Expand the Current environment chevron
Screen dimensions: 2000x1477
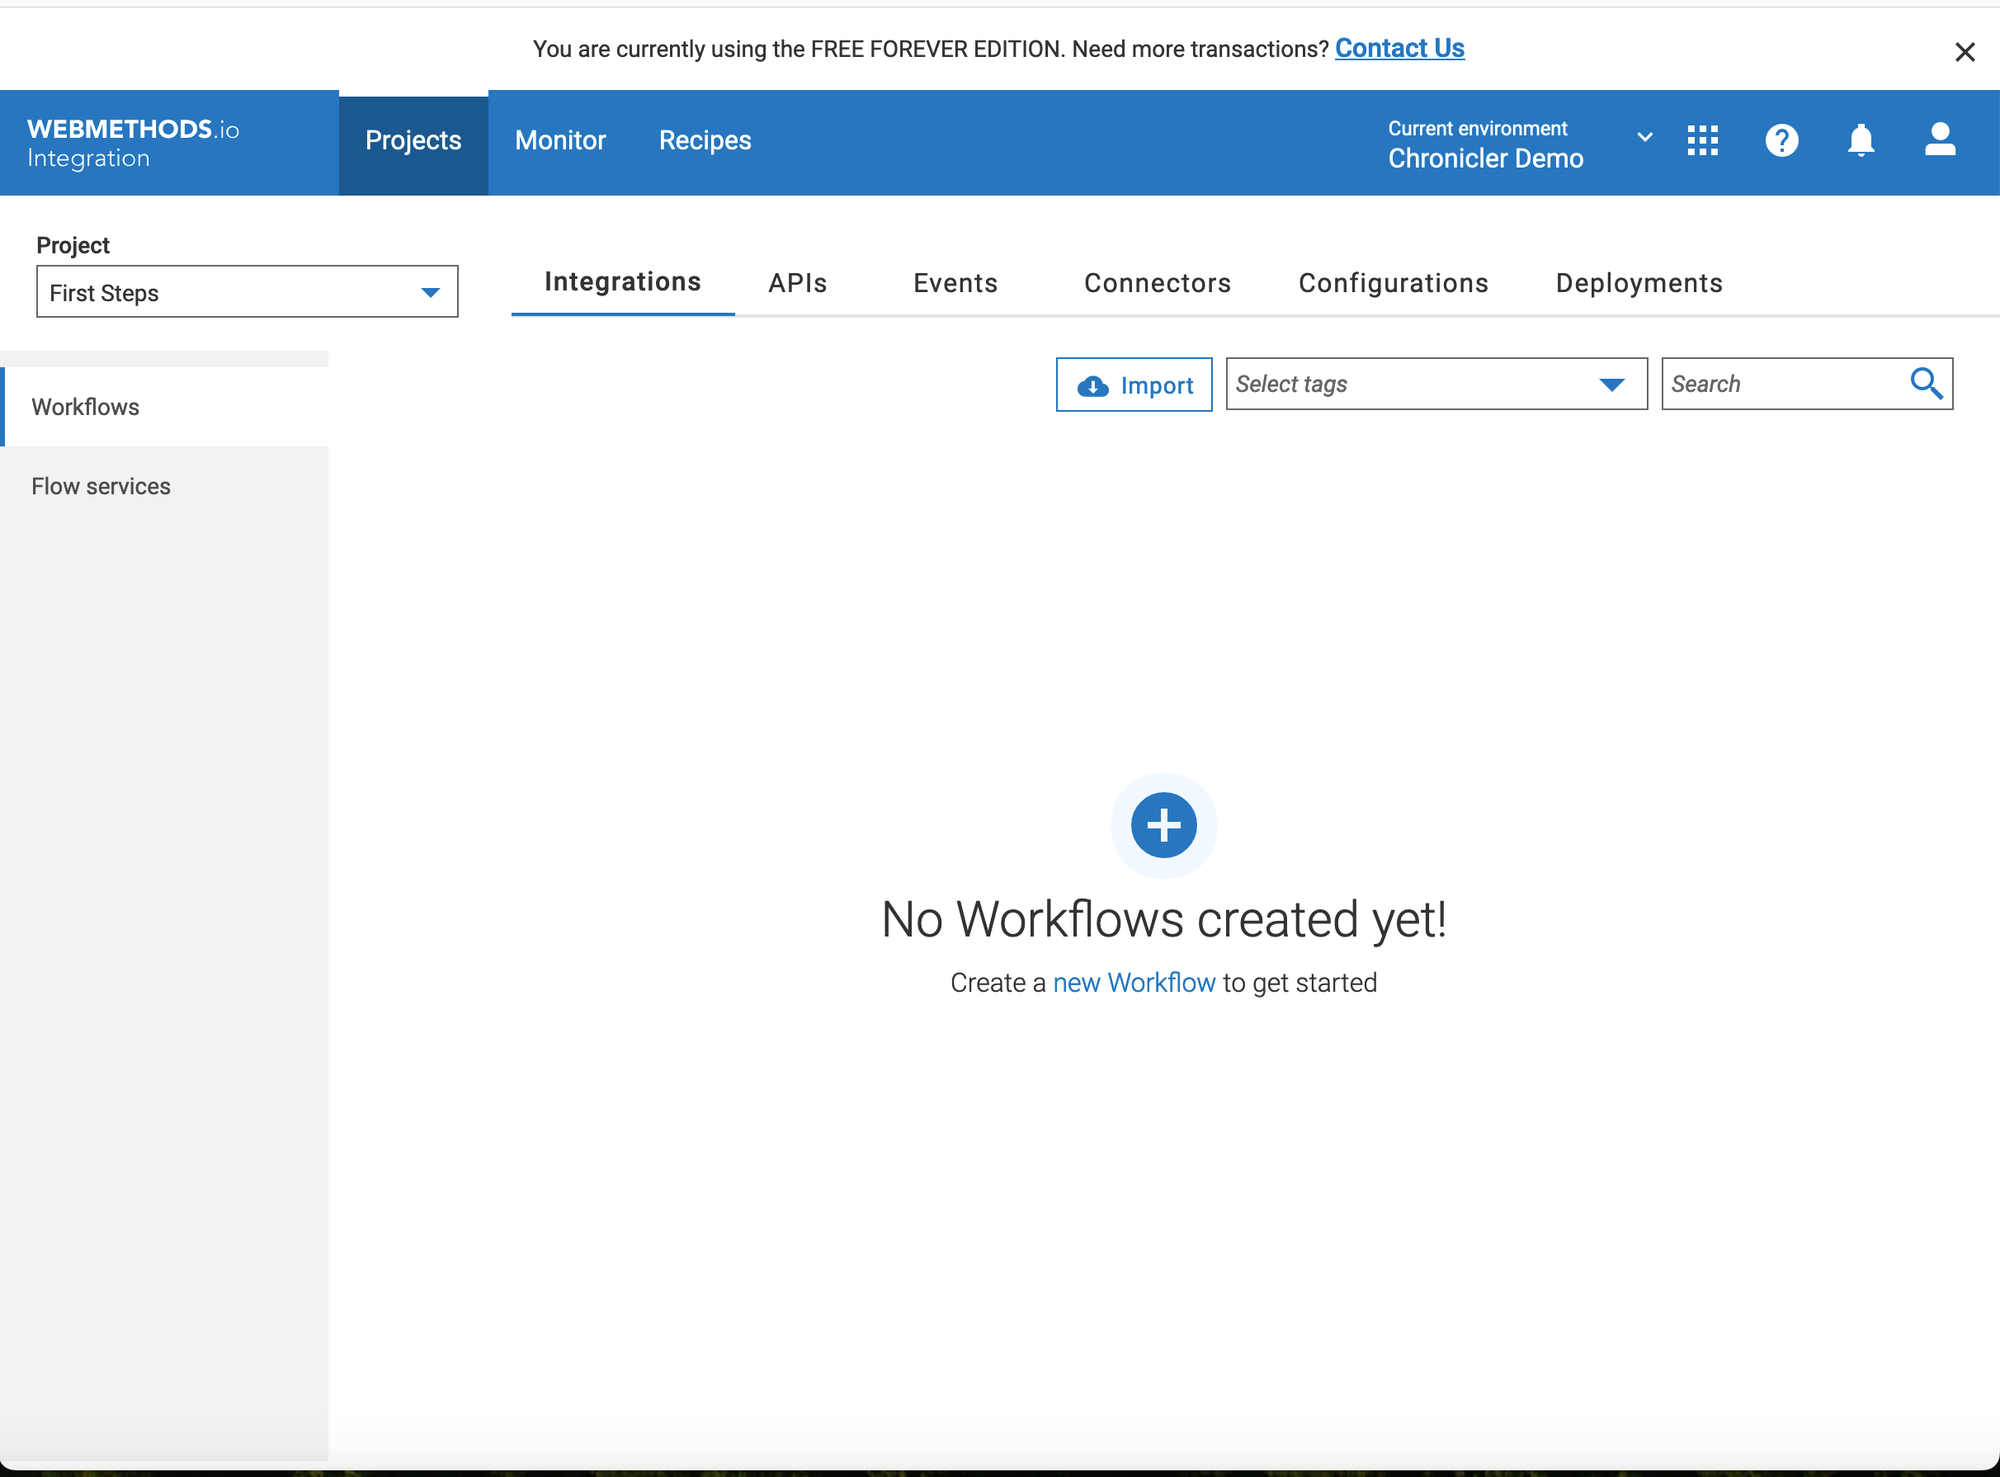tap(1644, 137)
